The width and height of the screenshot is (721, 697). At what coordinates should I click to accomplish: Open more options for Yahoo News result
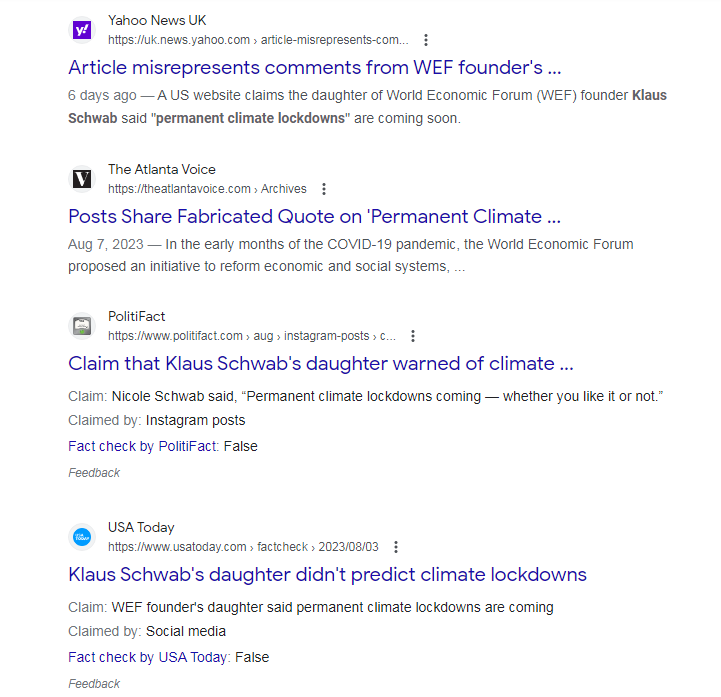426,40
